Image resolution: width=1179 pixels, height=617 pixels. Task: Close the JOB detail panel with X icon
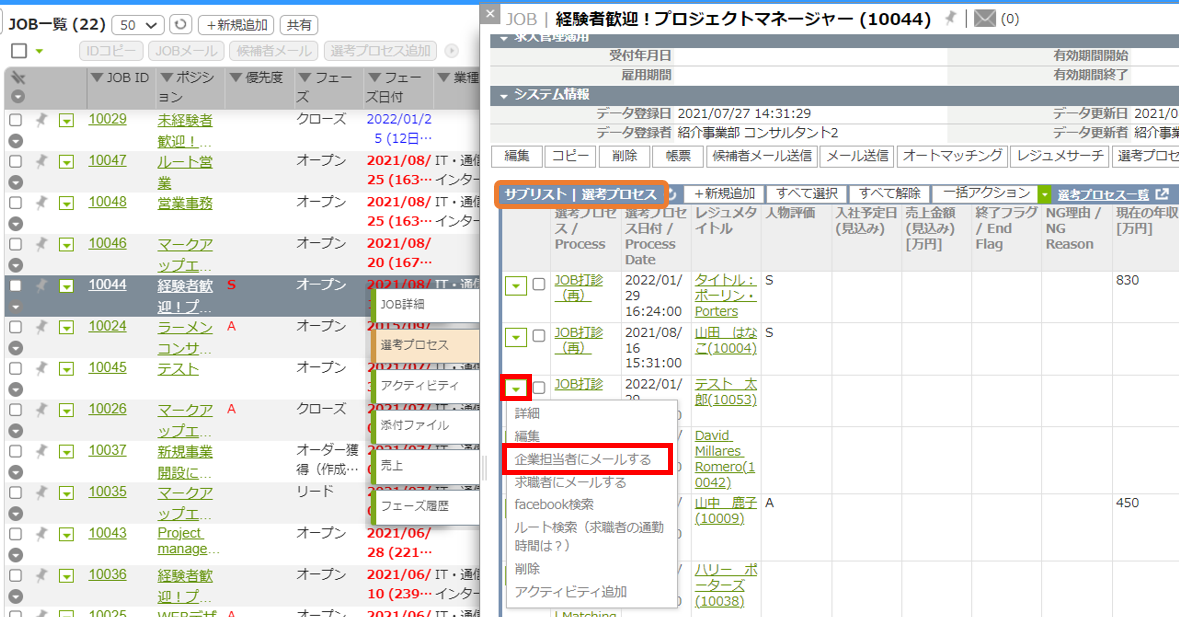coord(489,12)
